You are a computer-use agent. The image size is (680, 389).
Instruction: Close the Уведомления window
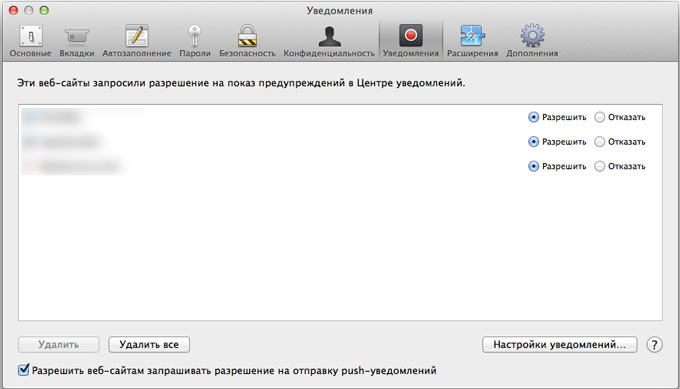click(13, 10)
